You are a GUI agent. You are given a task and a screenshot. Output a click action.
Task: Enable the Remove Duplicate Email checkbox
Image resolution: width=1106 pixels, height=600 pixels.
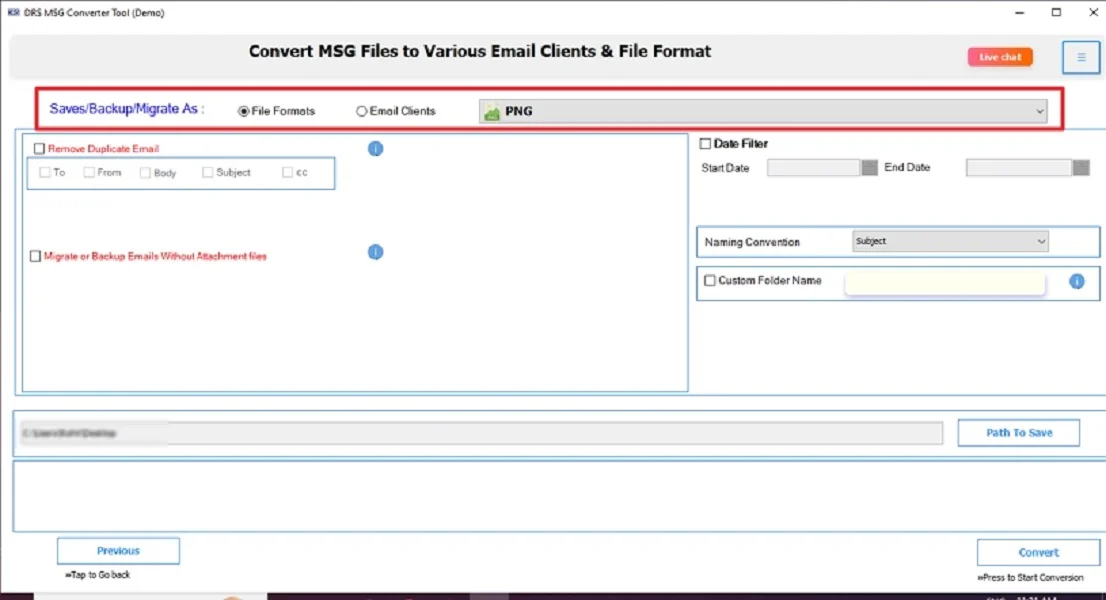coord(40,148)
